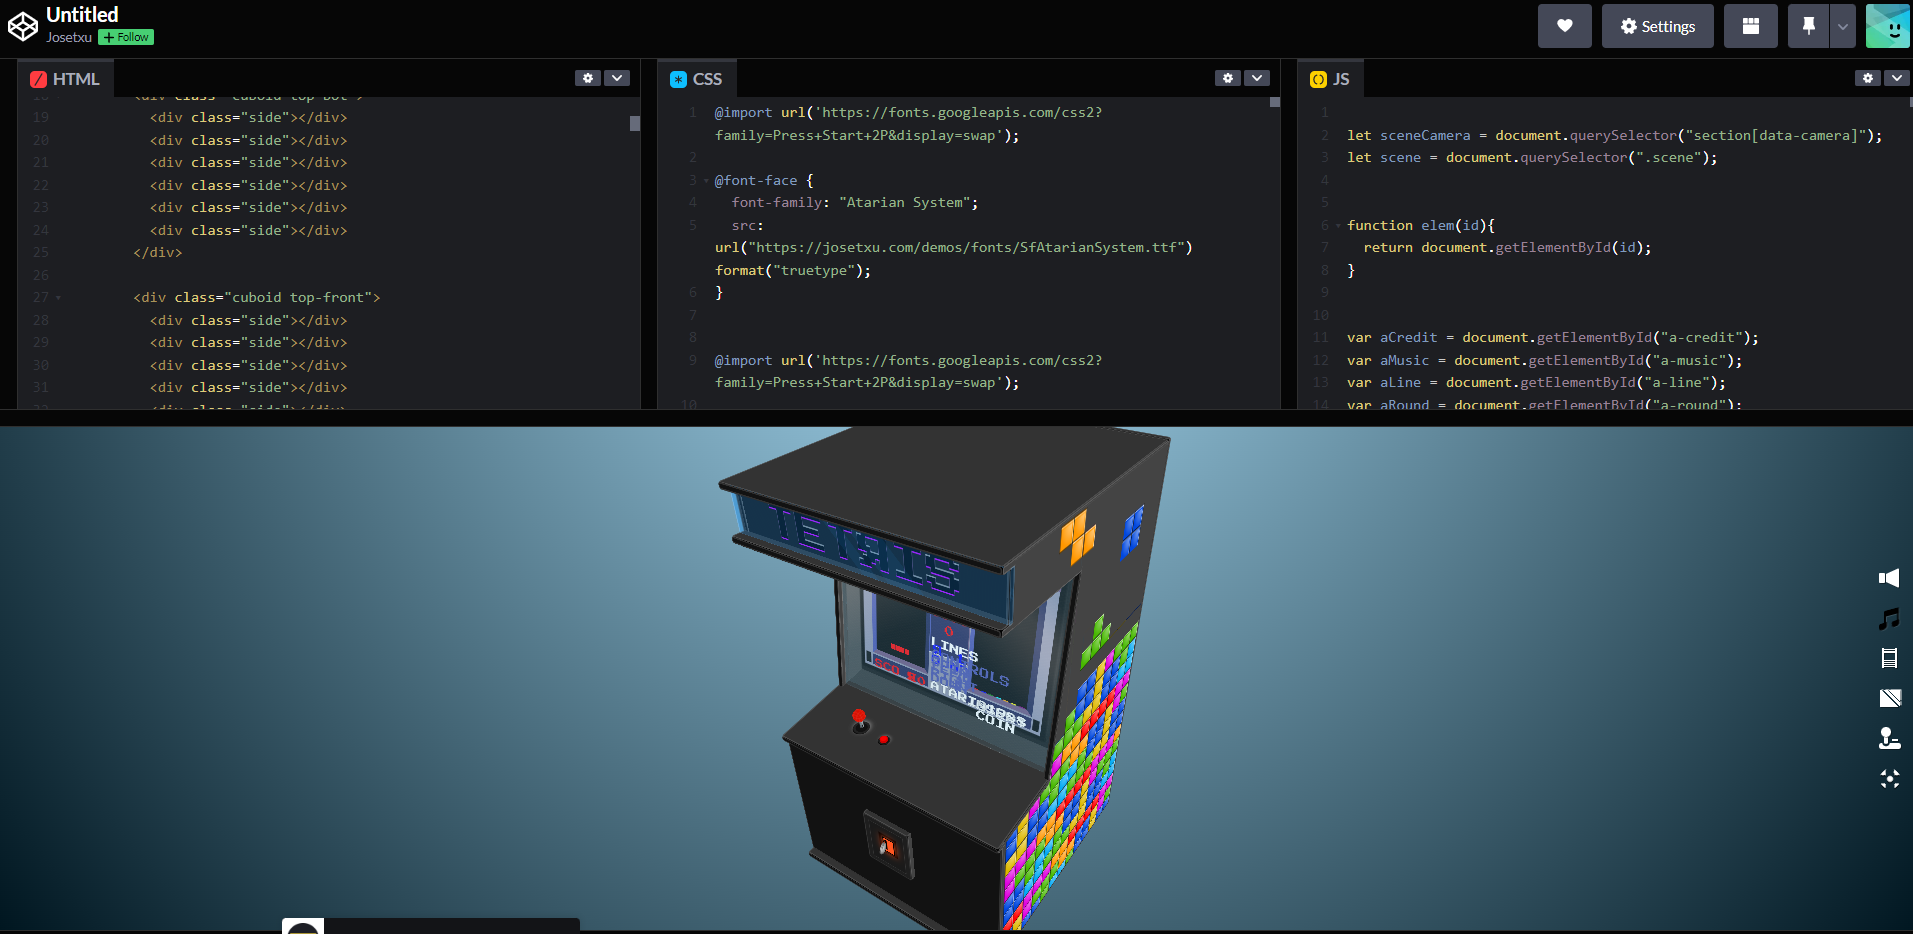
Task: Toggle screen glare diagonal icon
Action: 1889,698
